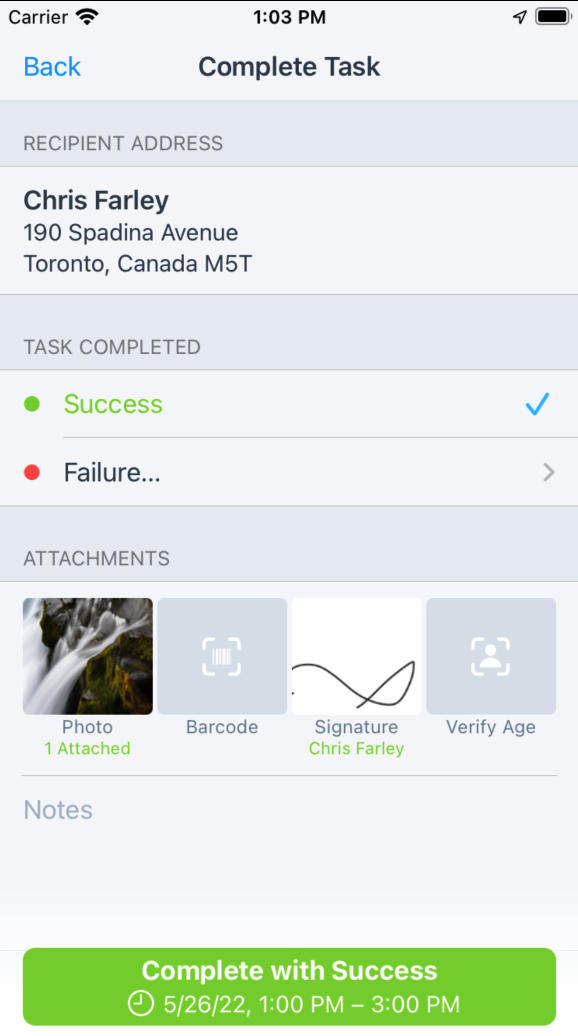The height and width of the screenshot is (1036, 578).
Task: Tap the Wi-Fi icon in status bar
Action: pyautogui.click(x=87, y=17)
